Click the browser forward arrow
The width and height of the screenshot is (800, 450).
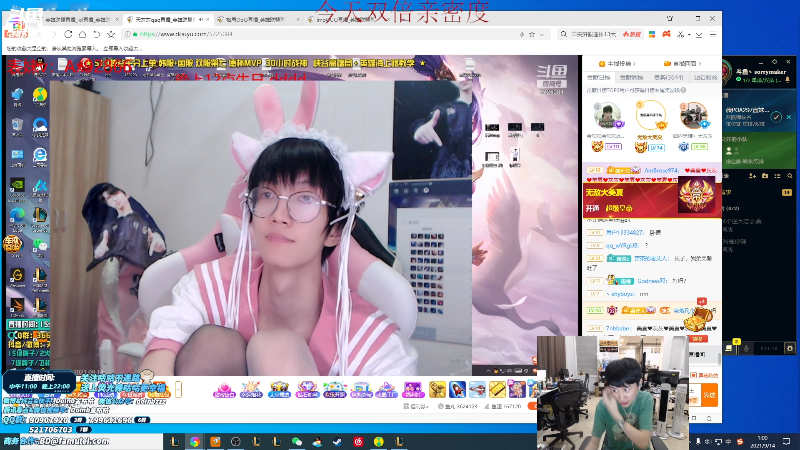pyautogui.click(x=54, y=34)
